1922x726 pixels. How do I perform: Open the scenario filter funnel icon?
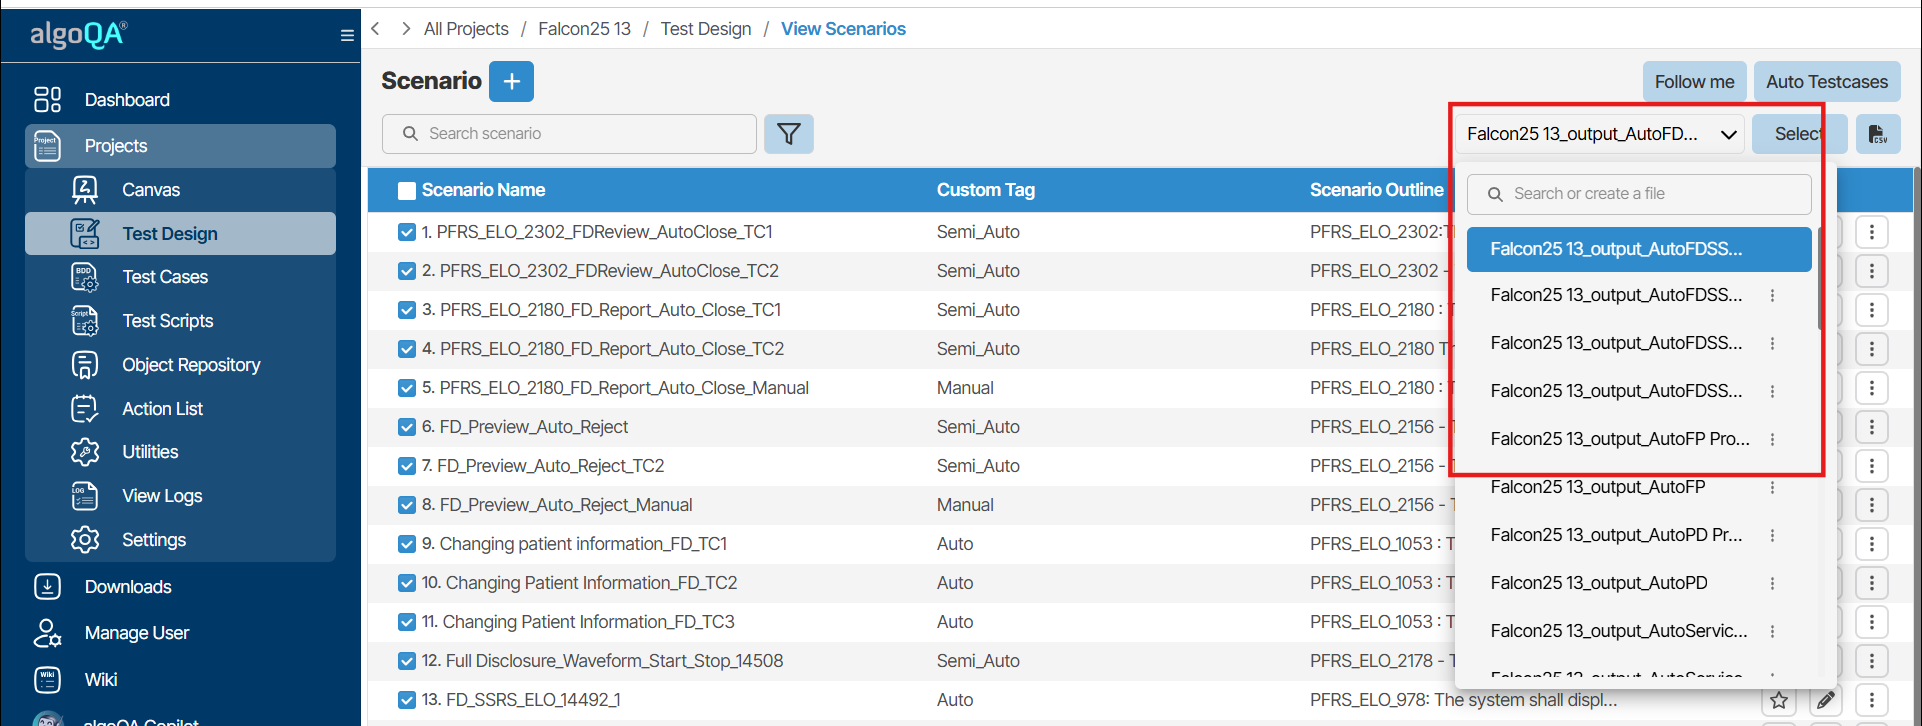[789, 134]
